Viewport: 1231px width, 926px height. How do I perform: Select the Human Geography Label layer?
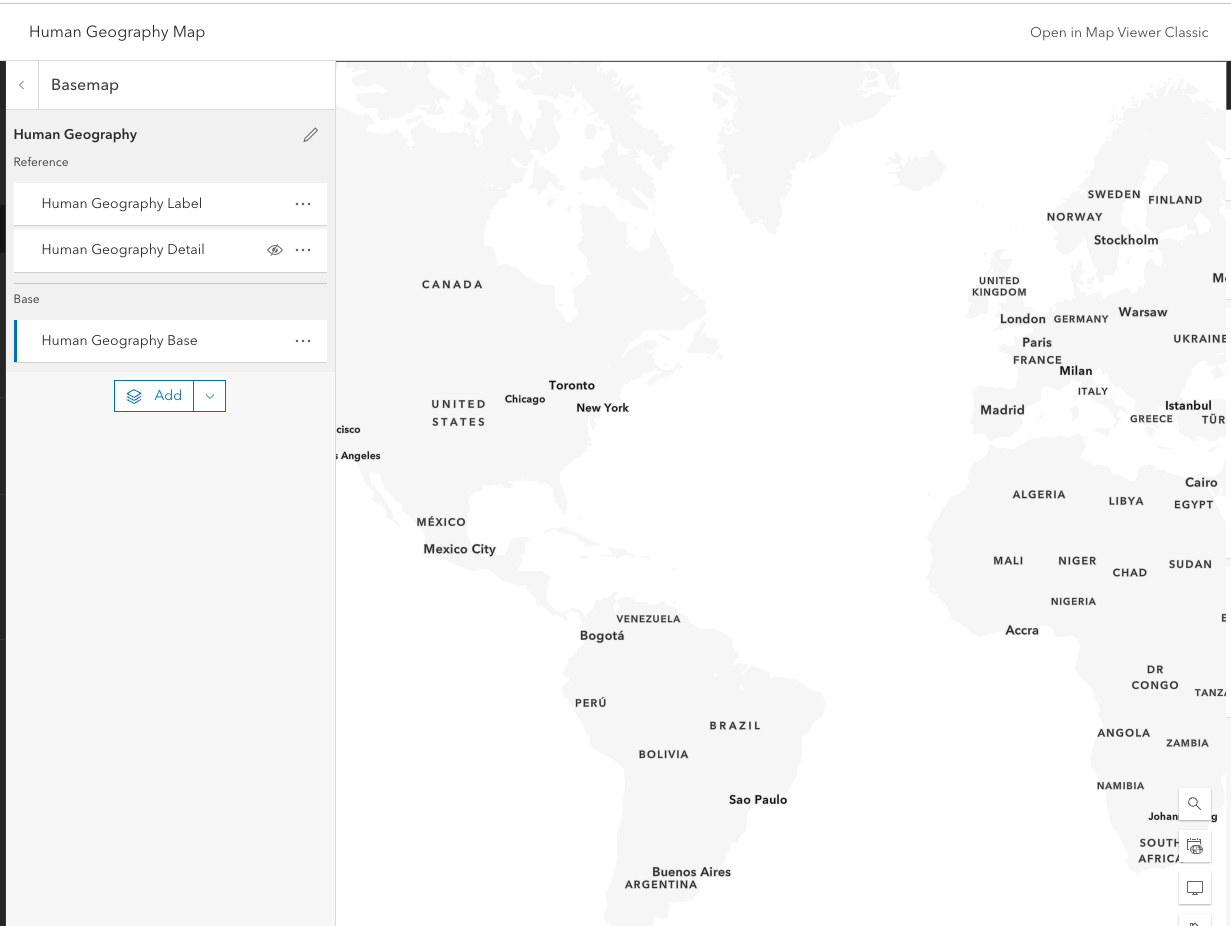pyautogui.click(x=122, y=204)
